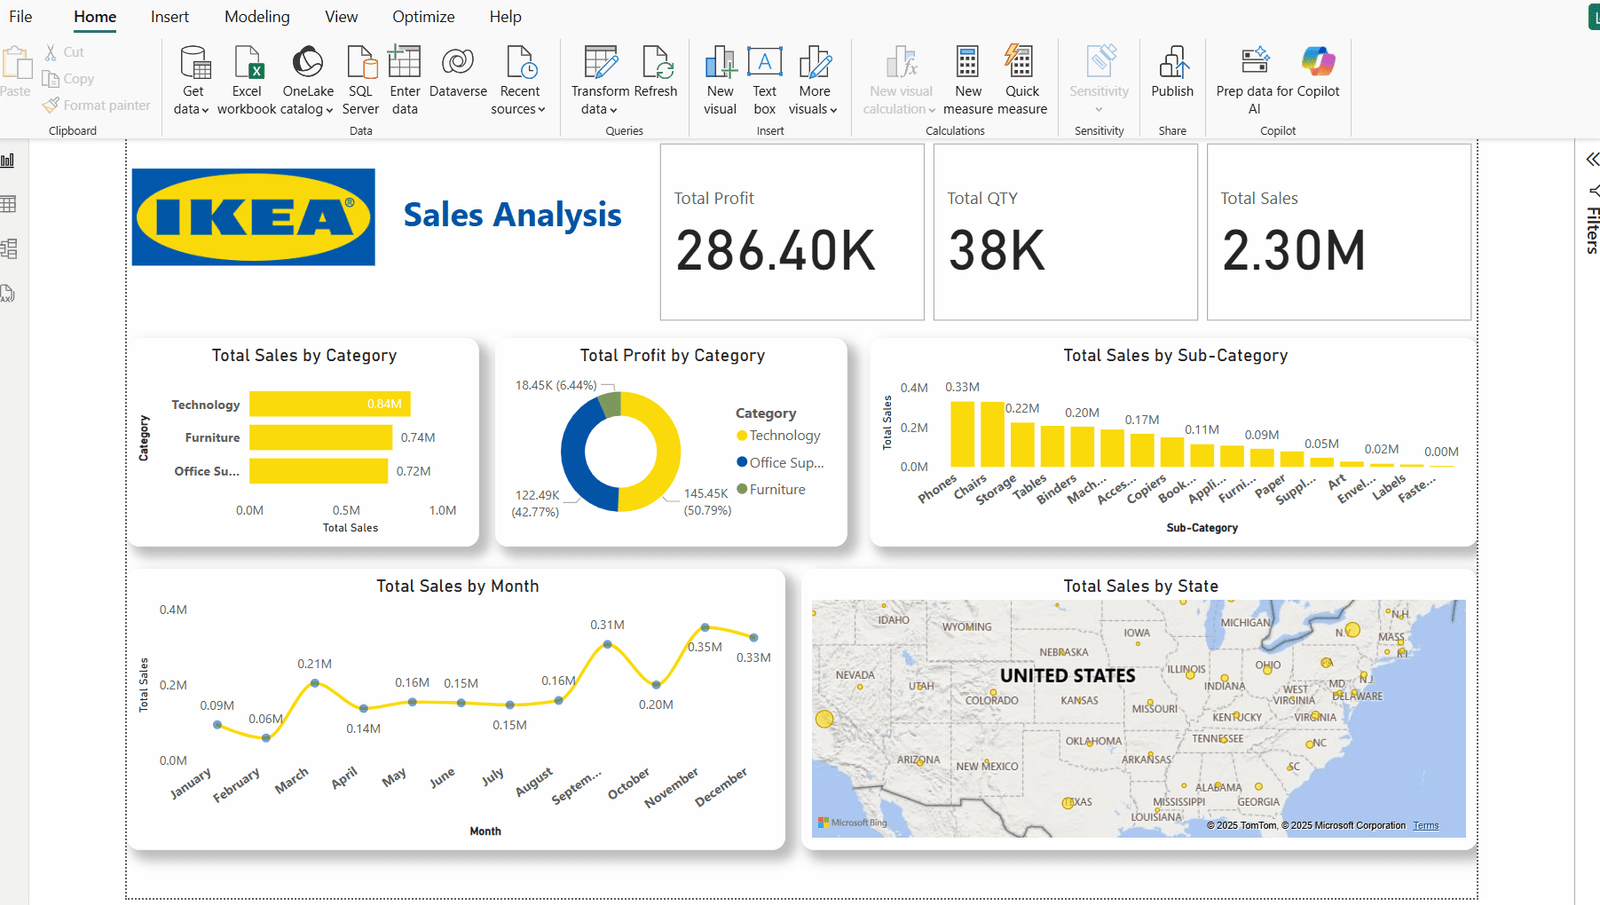Click the New measure icon
The image size is (1600, 905).
(967, 63)
